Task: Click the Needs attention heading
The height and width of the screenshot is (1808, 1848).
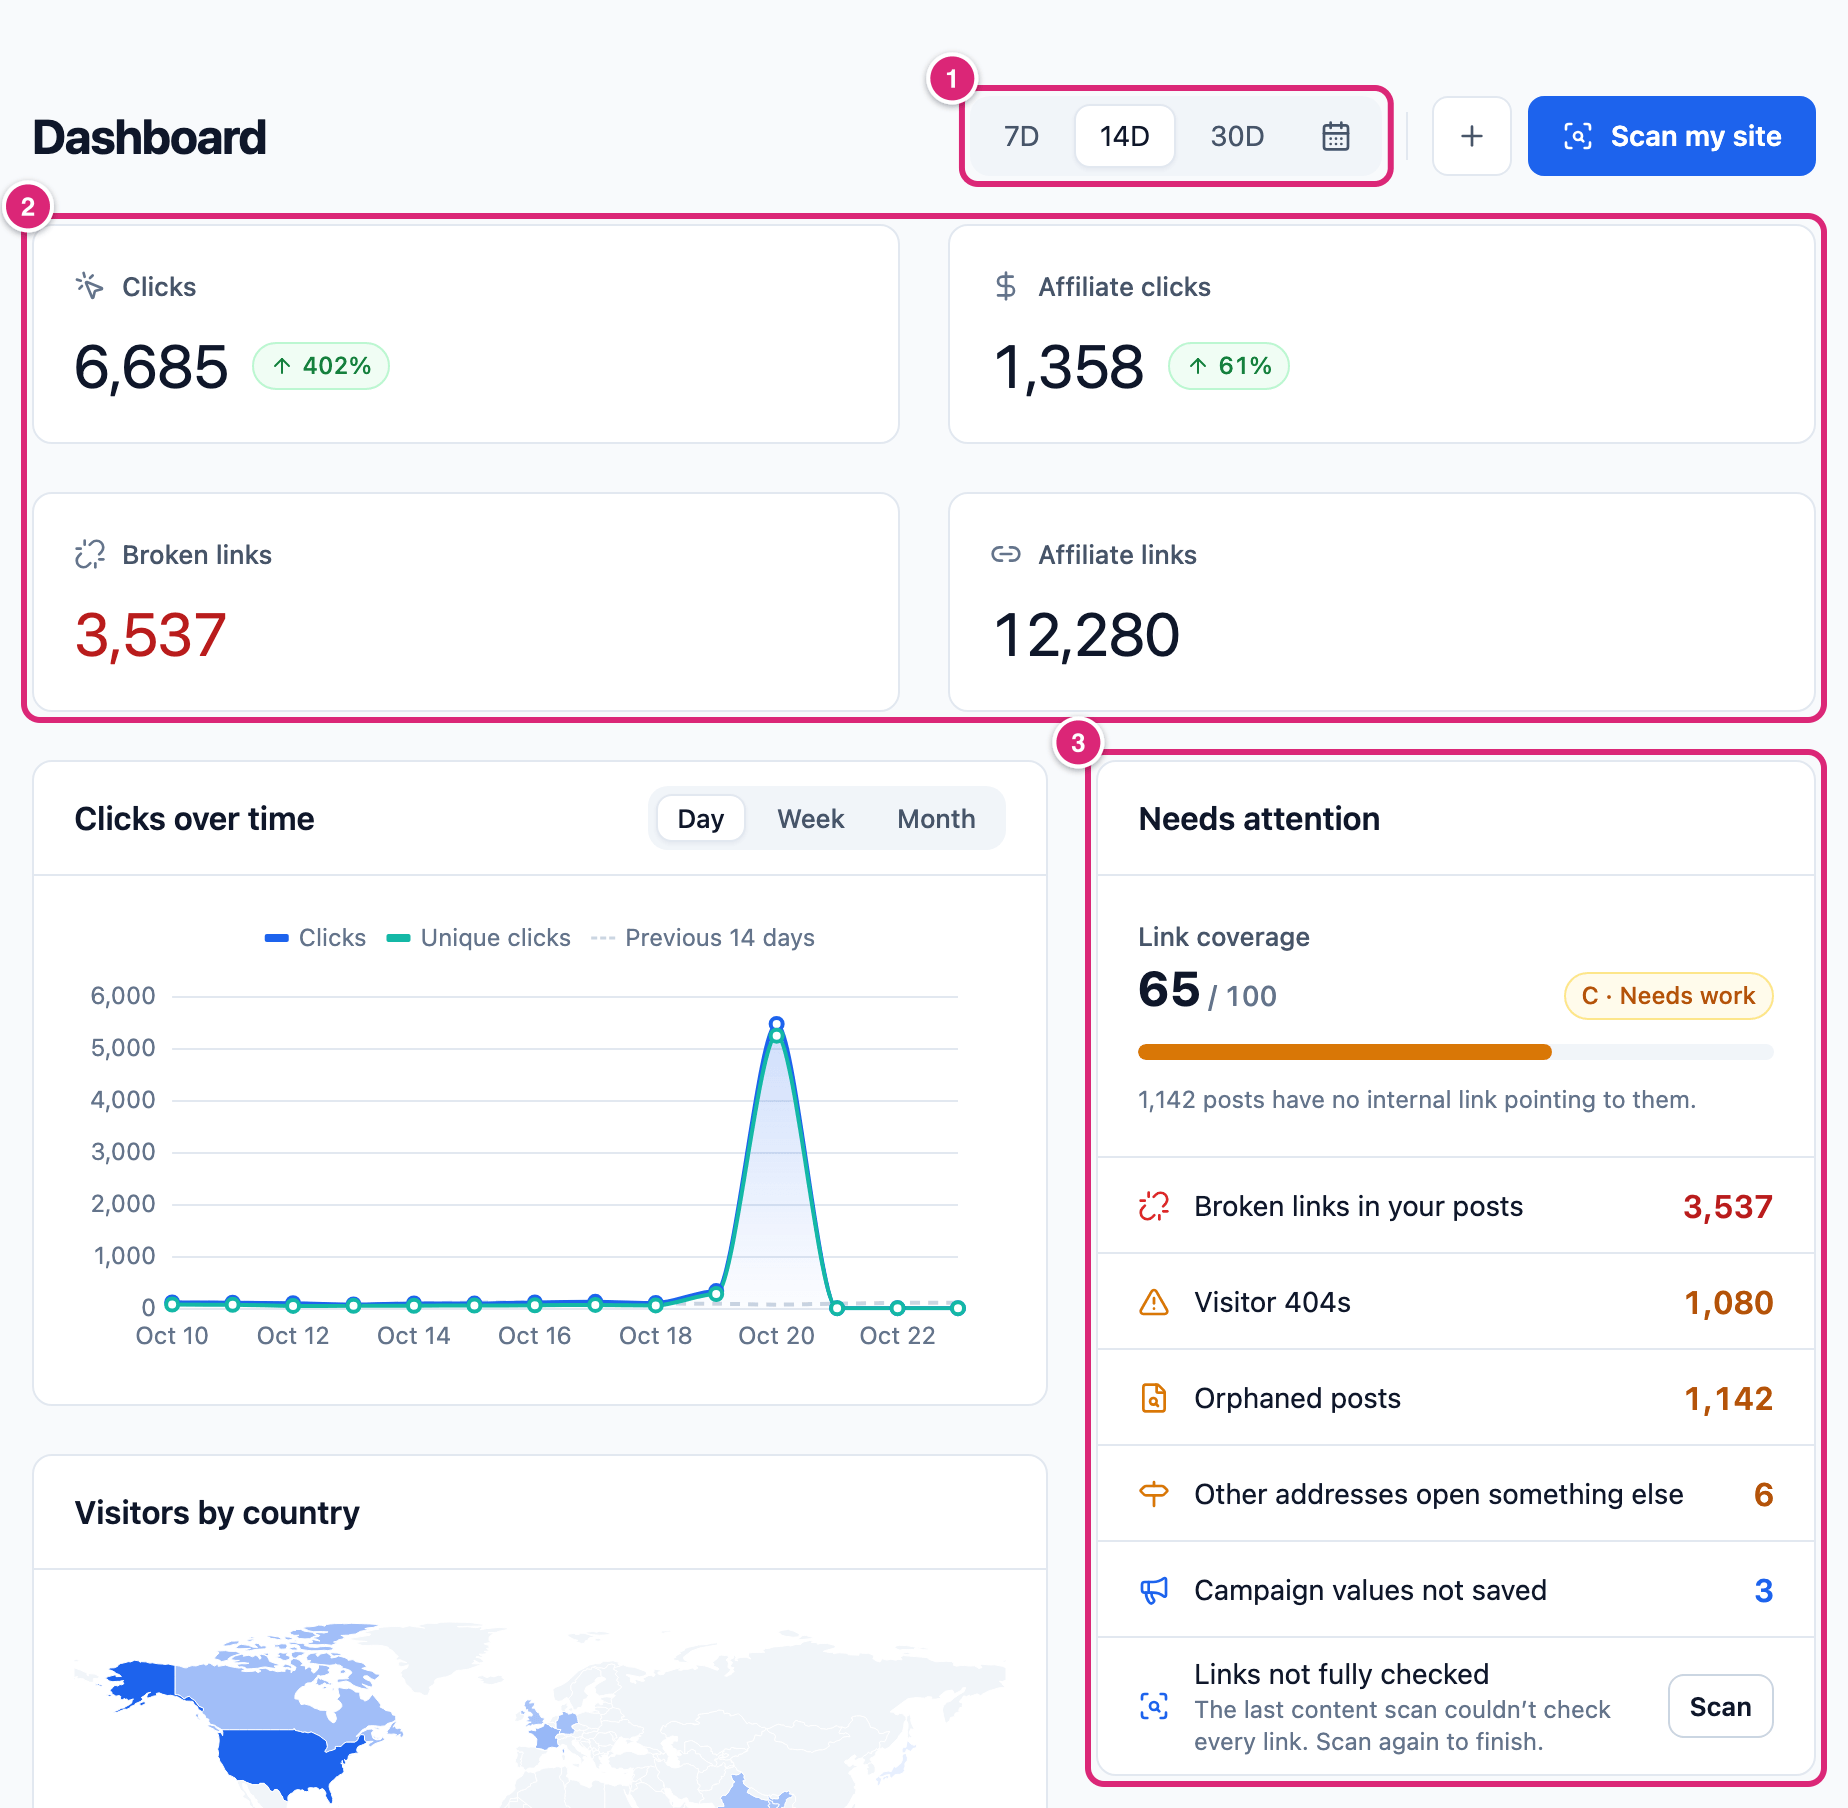Action: 1259,818
